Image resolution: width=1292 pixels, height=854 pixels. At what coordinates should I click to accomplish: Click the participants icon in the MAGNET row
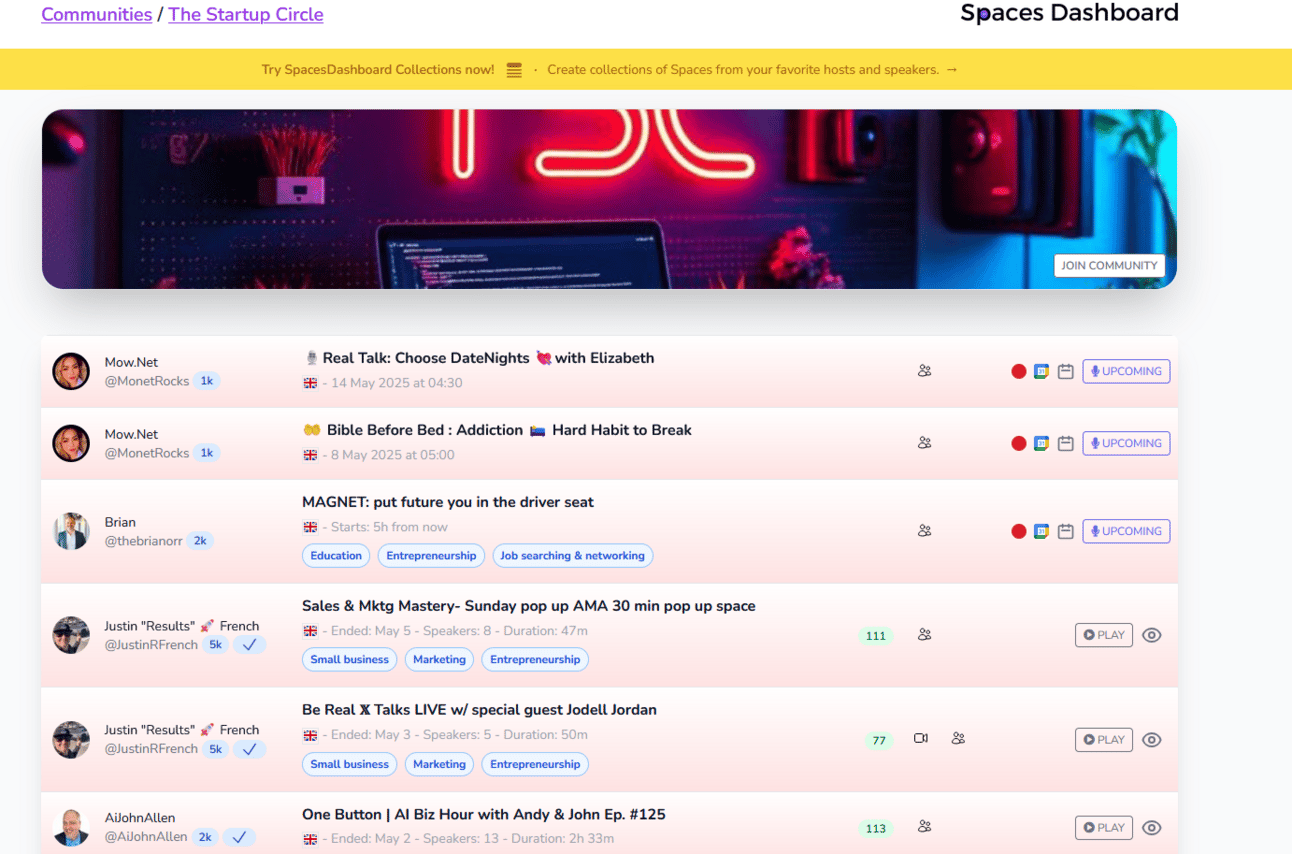pos(924,531)
